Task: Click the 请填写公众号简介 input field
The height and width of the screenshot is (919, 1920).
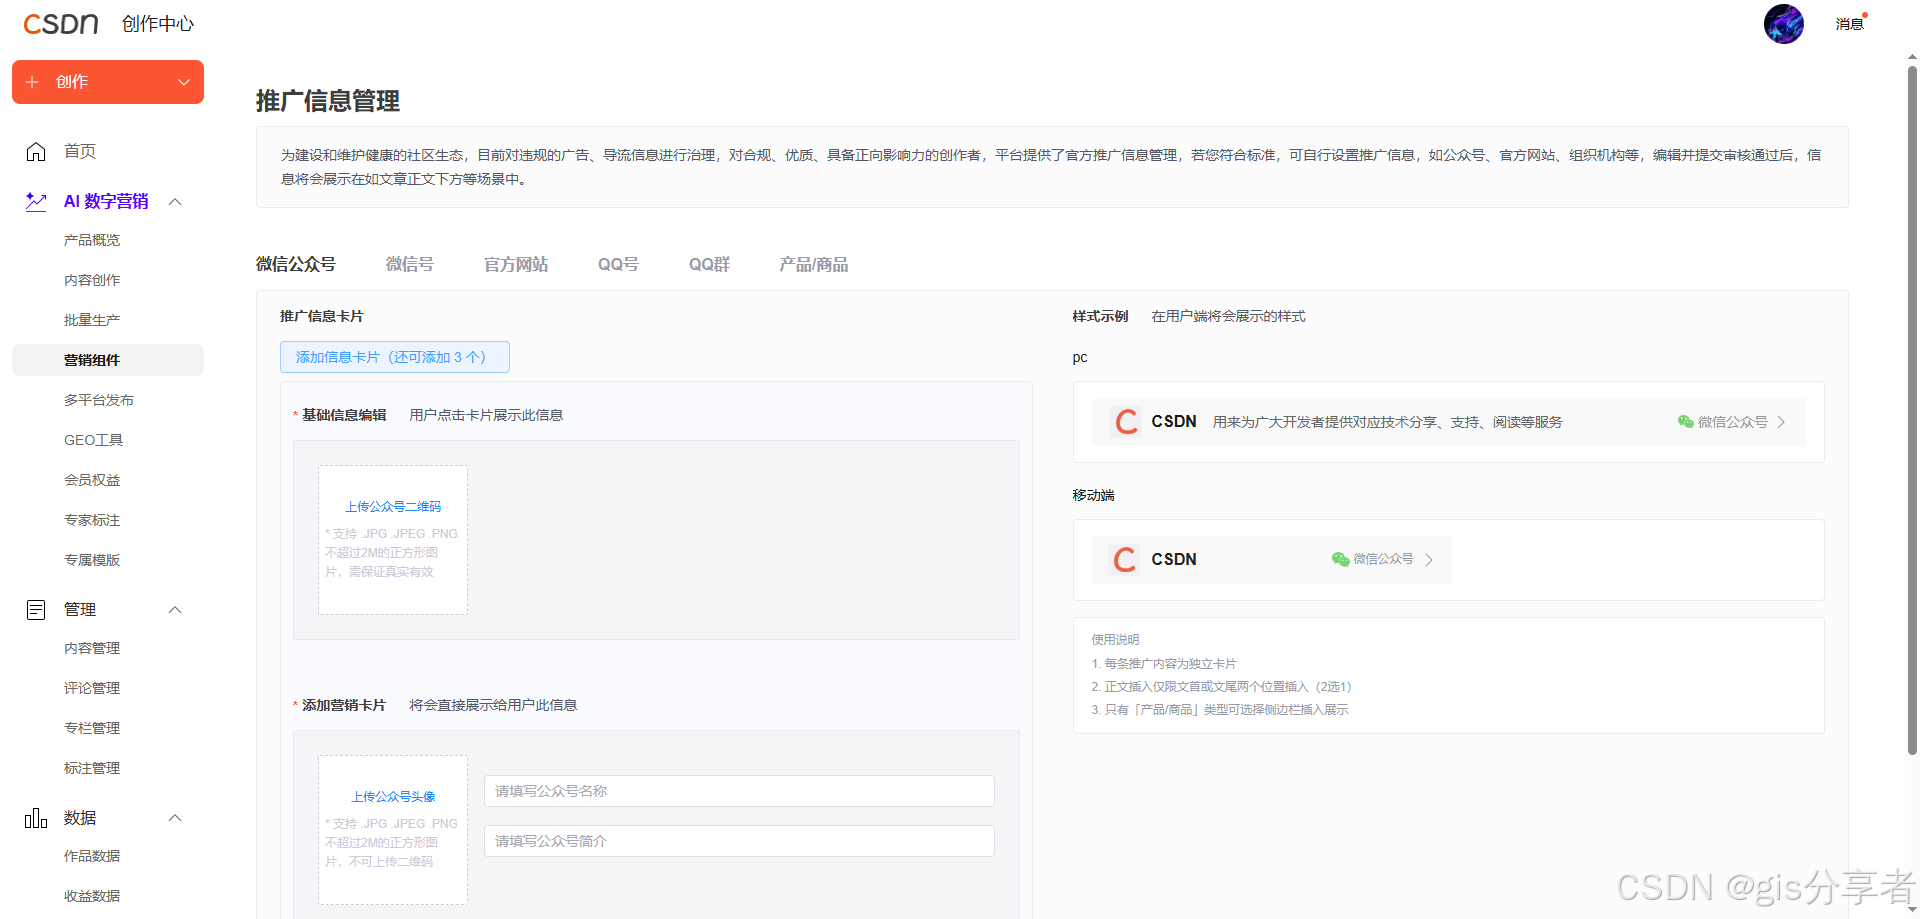Action: pos(739,841)
